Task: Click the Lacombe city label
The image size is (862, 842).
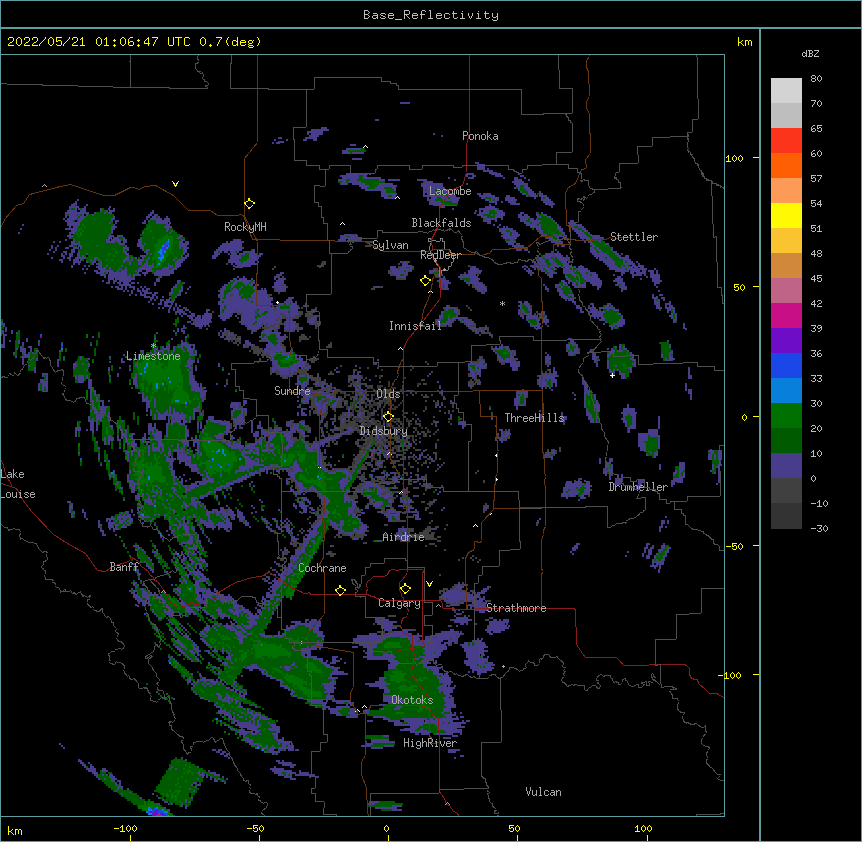Action: click(x=450, y=191)
